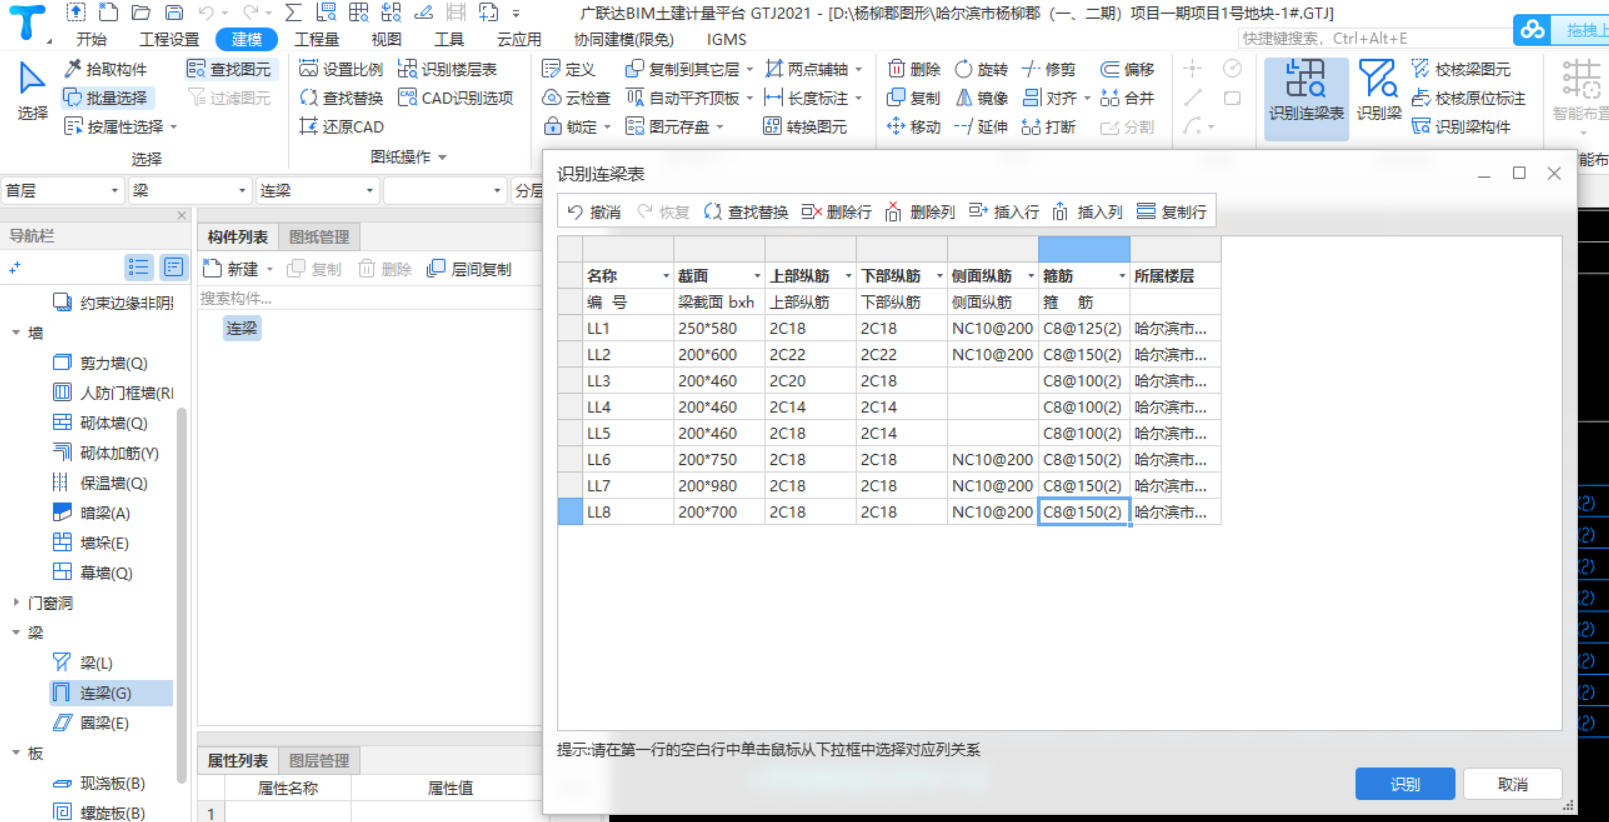Select 连梁 item in component list
Image resolution: width=1609 pixels, height=822 pixels.
point(242,328)
